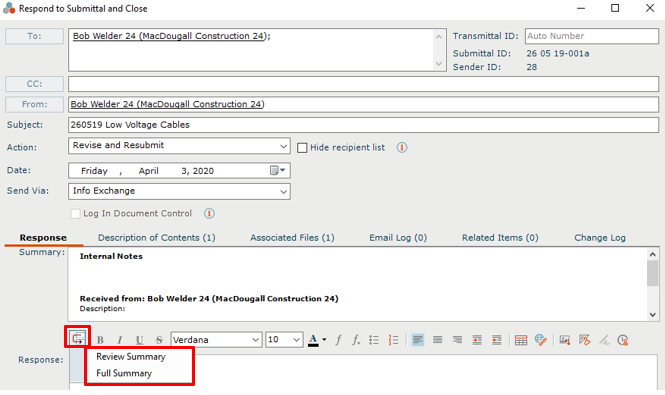The height and width of the screenshot is (395, 665).
Task: Toggle Log In Document Control checkbox
Action: coord(75,213)
